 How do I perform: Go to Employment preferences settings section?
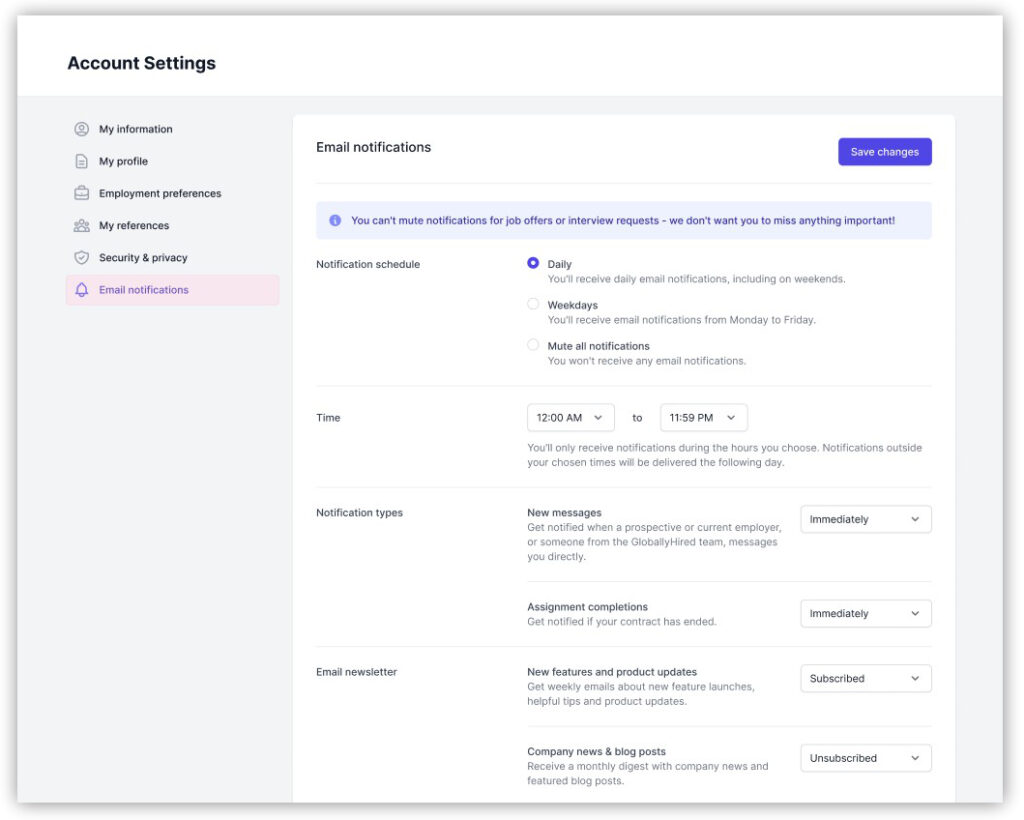160,194
